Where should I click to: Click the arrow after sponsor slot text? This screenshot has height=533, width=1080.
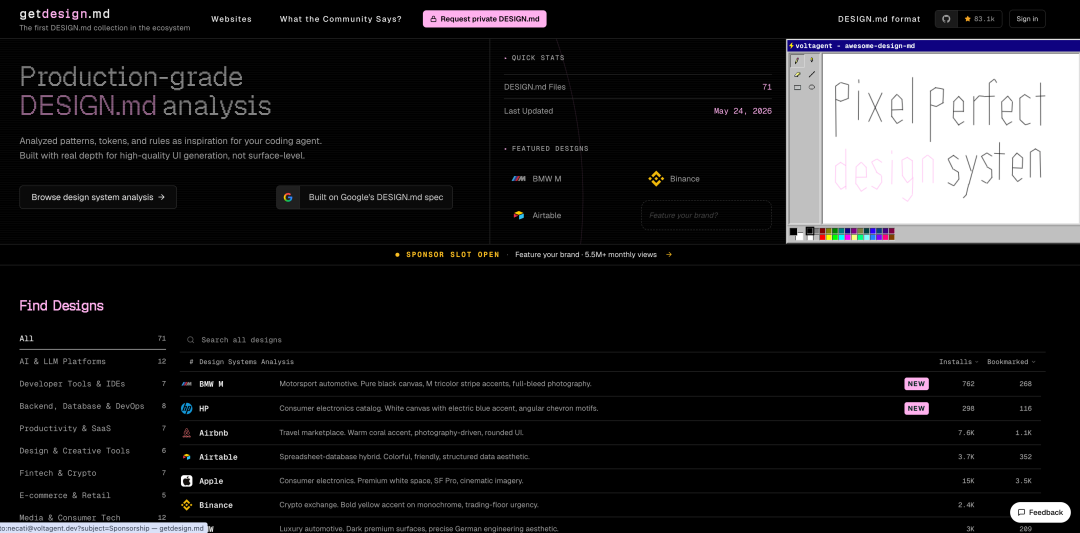point(669,254)
